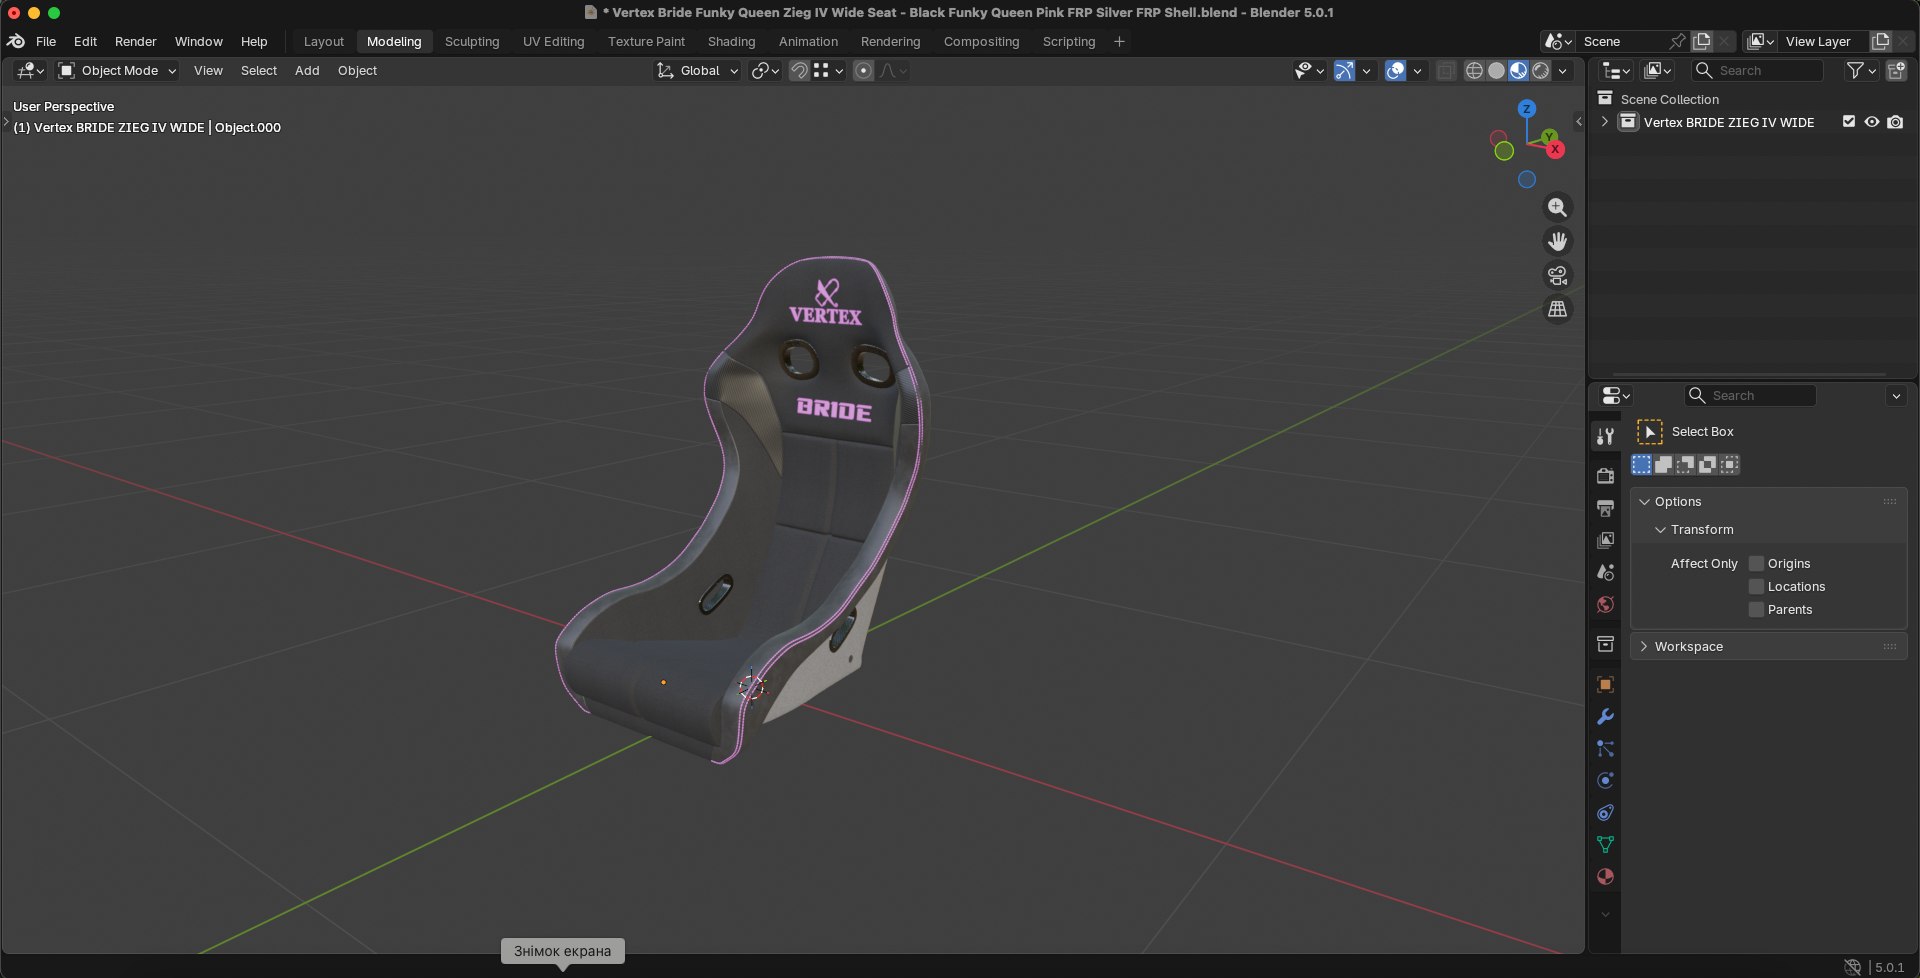Open the Render menu

(136, 41)
